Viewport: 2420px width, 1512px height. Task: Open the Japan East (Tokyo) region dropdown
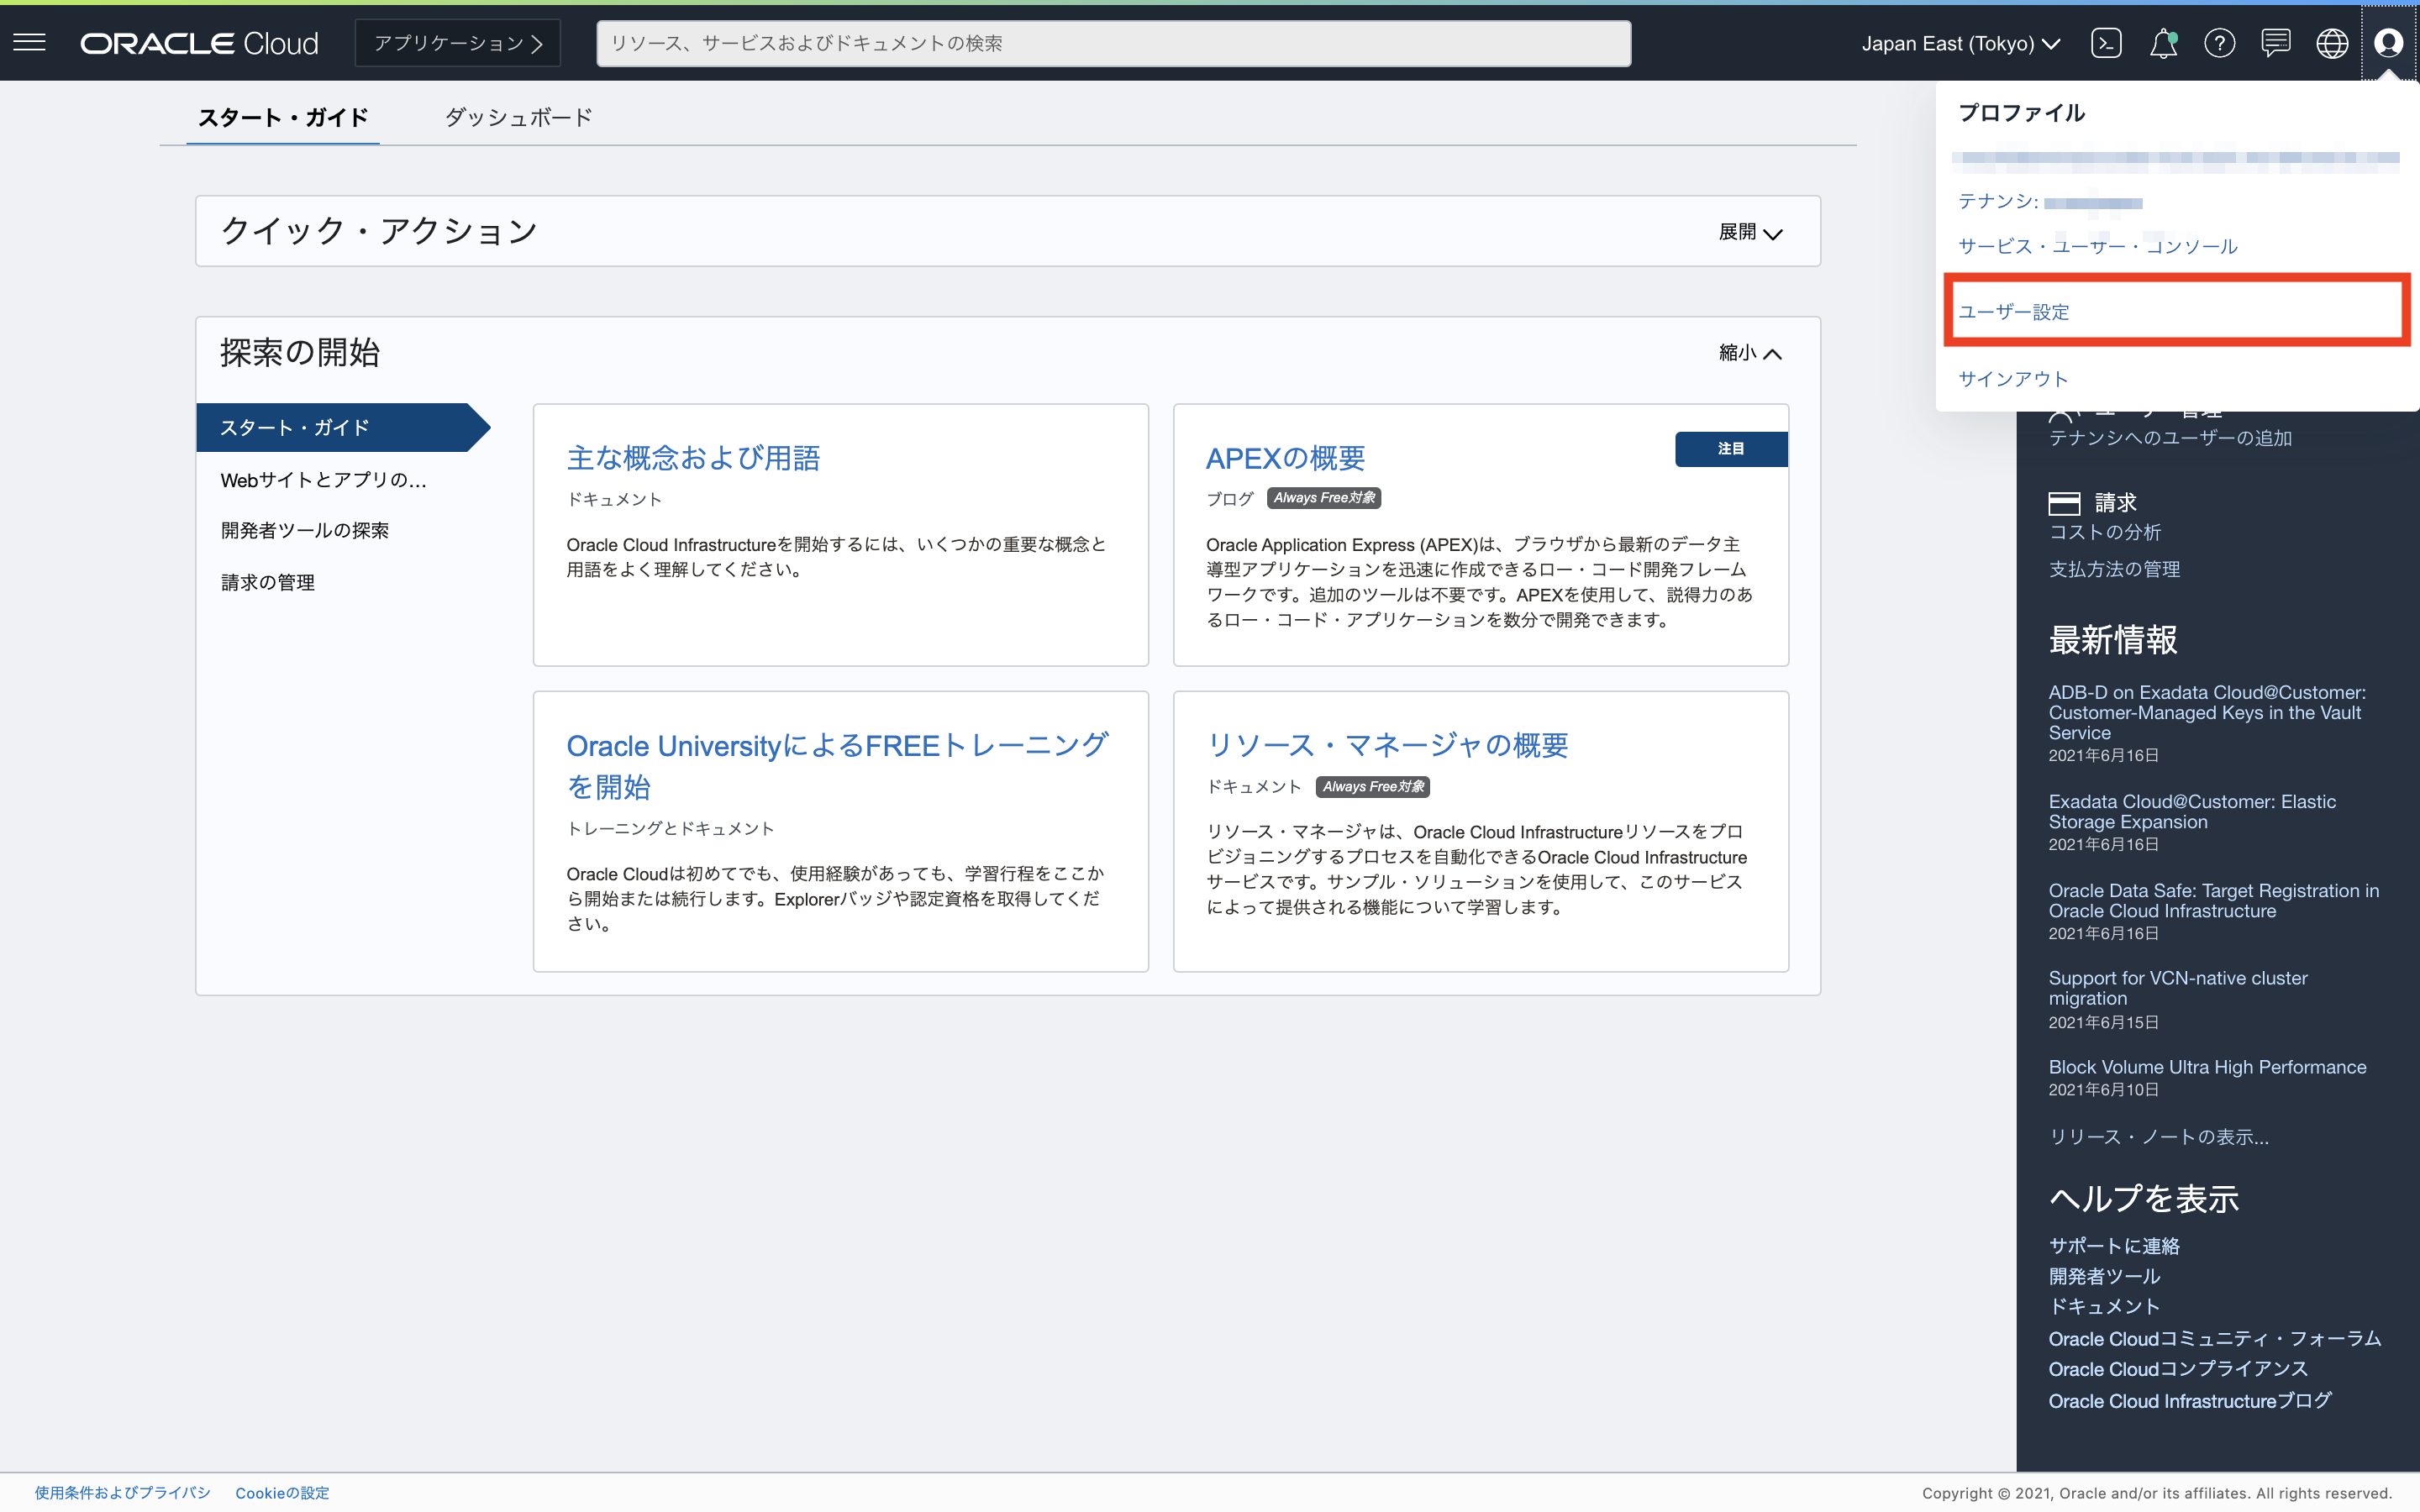click(1960, 43)
